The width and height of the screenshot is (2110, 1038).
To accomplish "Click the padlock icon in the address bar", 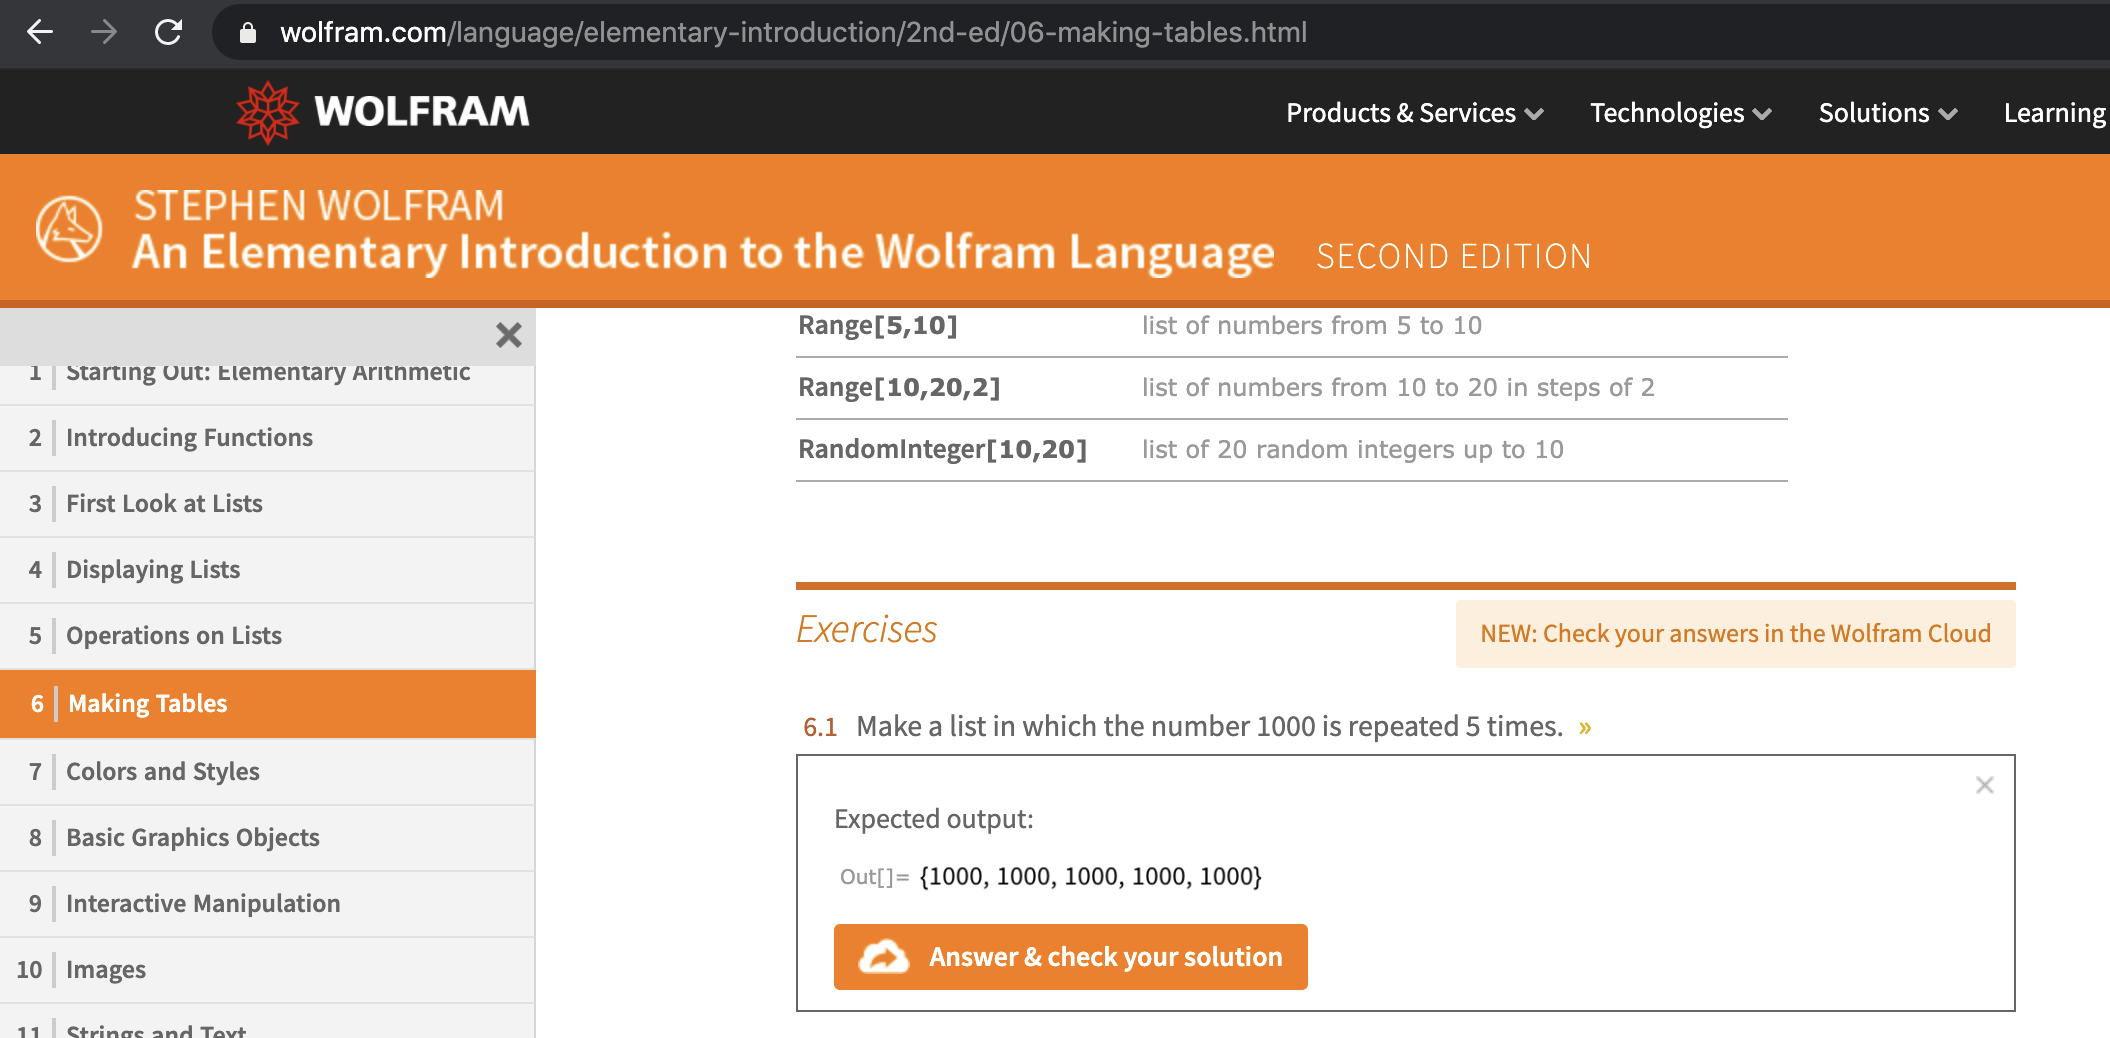I will (x=248, y=33).
